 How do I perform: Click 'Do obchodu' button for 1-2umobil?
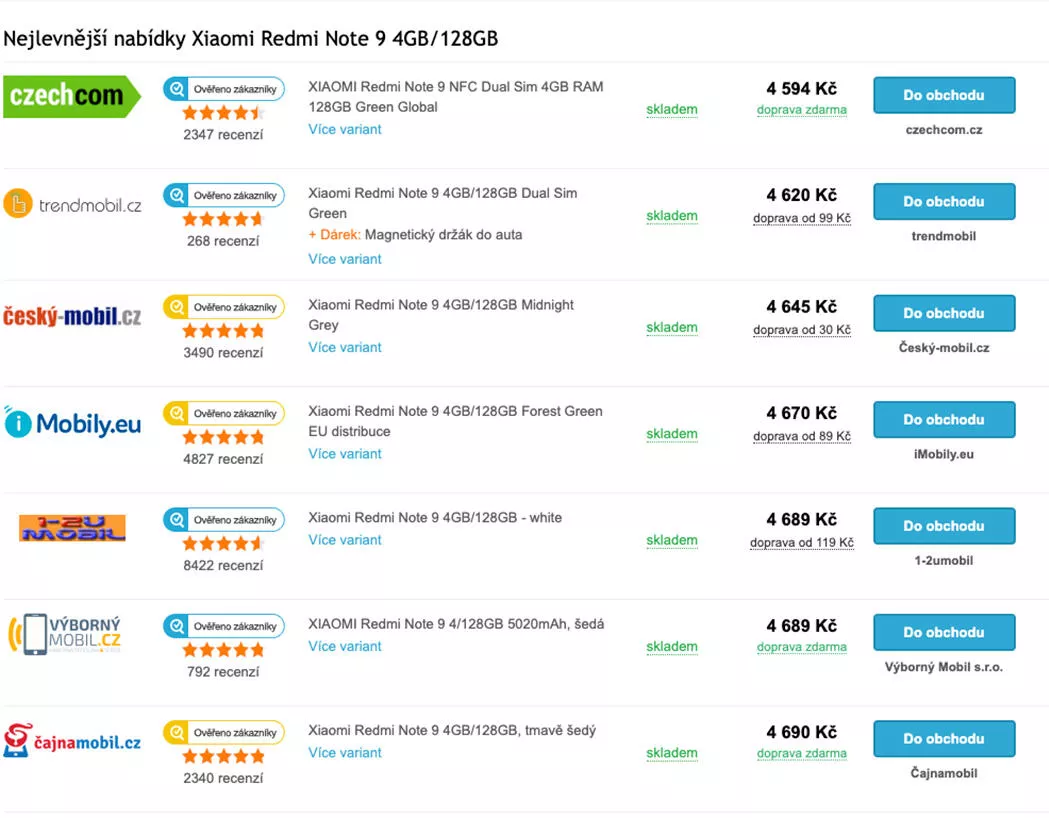click(944, 526)
